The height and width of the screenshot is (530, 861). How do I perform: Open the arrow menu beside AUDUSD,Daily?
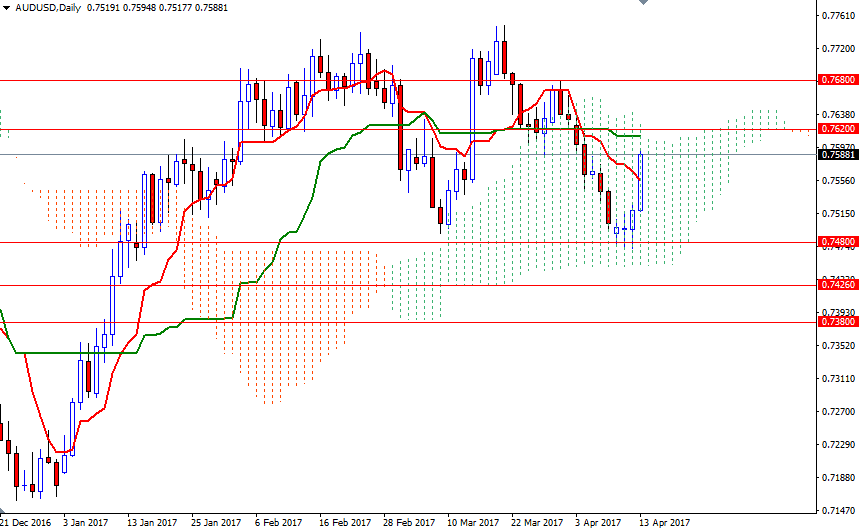pyautogui.click(x=7, y=8)
